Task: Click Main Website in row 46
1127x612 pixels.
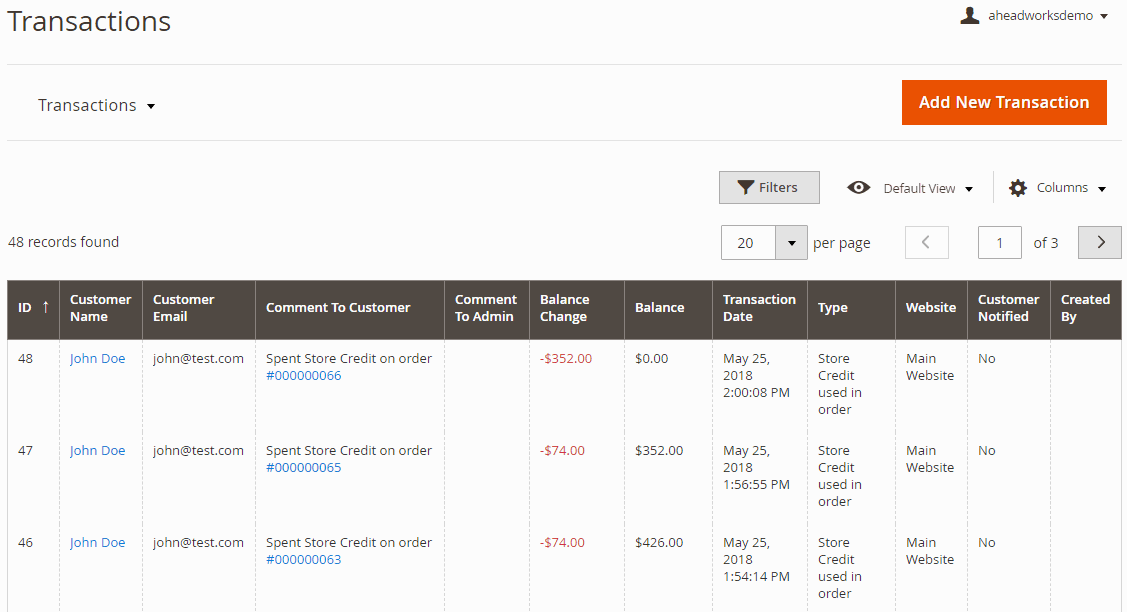Action: tap(929, 551)
